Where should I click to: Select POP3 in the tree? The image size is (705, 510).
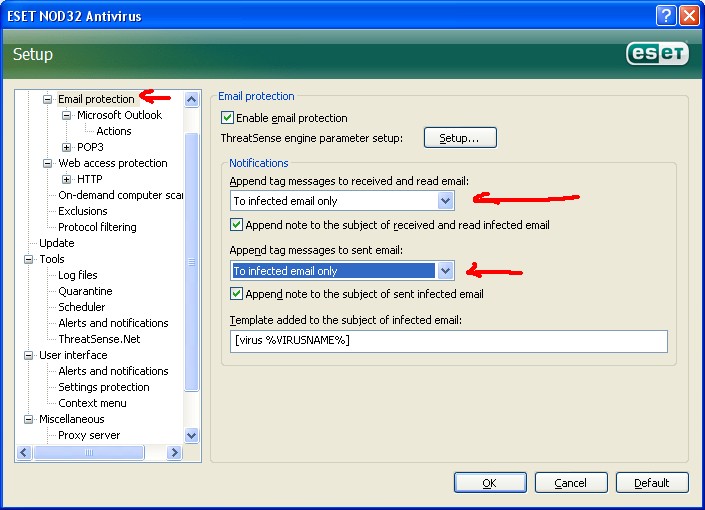click(90, 147)
